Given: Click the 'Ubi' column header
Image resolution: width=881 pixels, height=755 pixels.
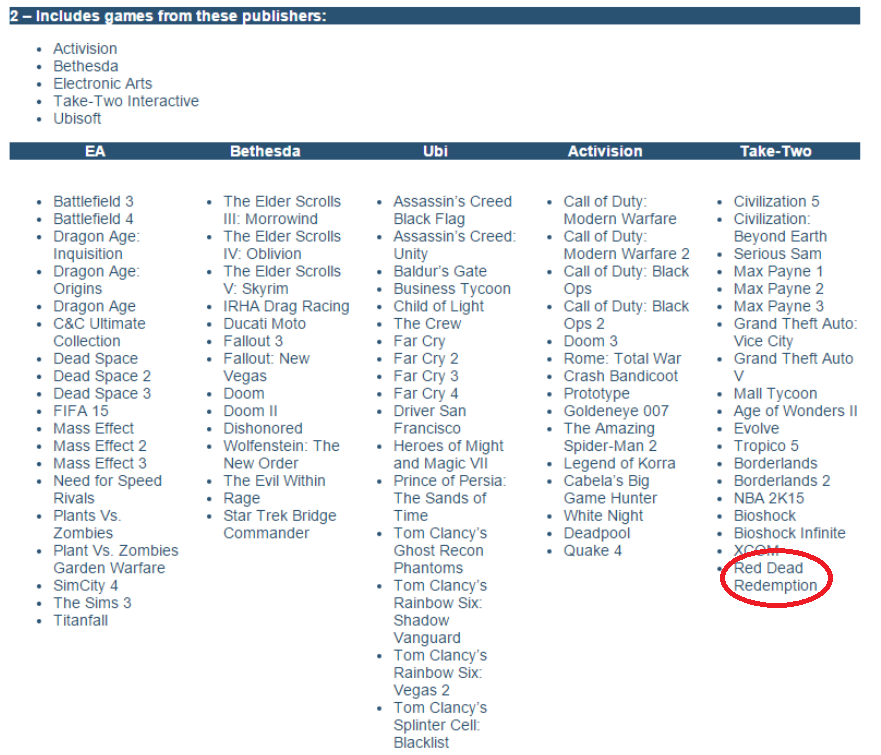Looking at the screenshot, I should (x=435, y=151).
